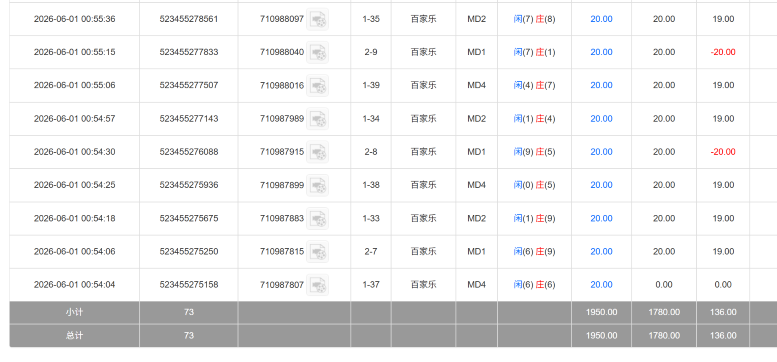Select the red -20.00 loss in row 2-9

point(723,52)
